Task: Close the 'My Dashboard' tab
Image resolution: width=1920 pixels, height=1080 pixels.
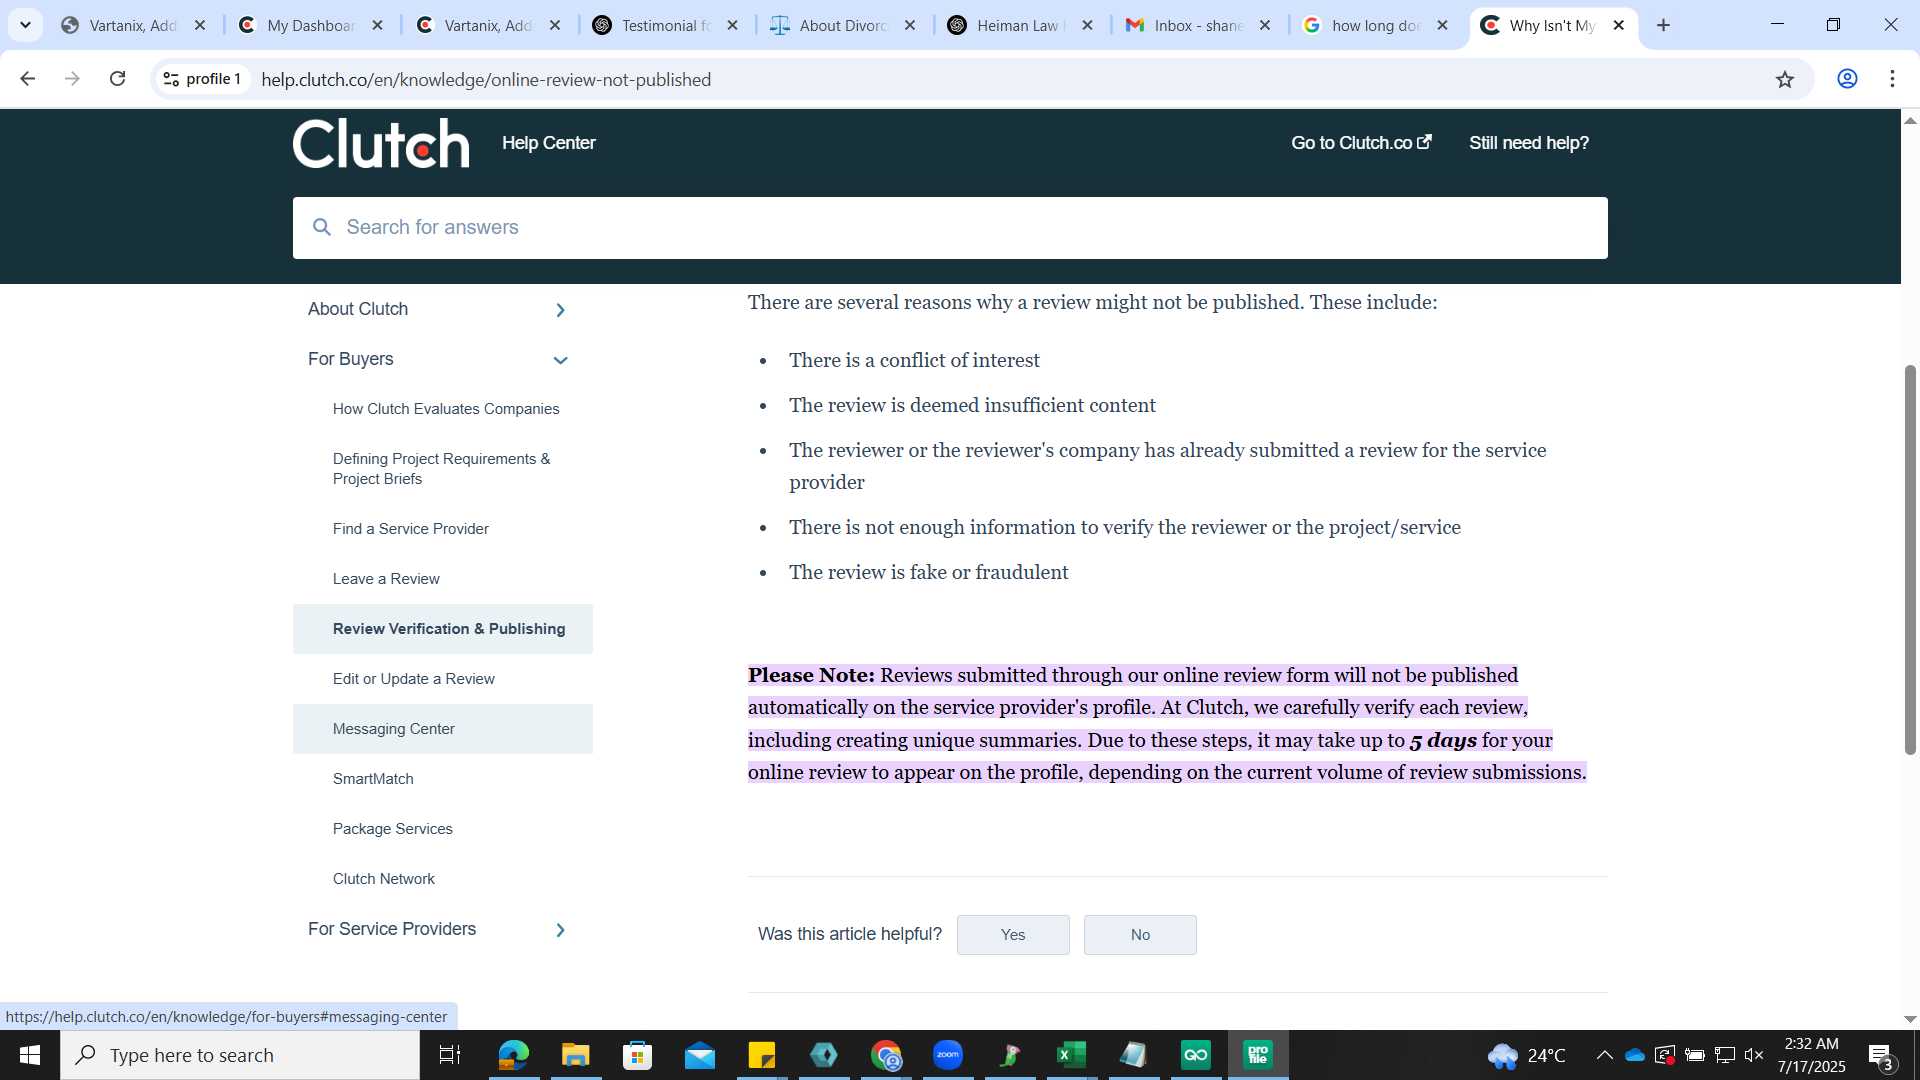Action: [377, 25]
